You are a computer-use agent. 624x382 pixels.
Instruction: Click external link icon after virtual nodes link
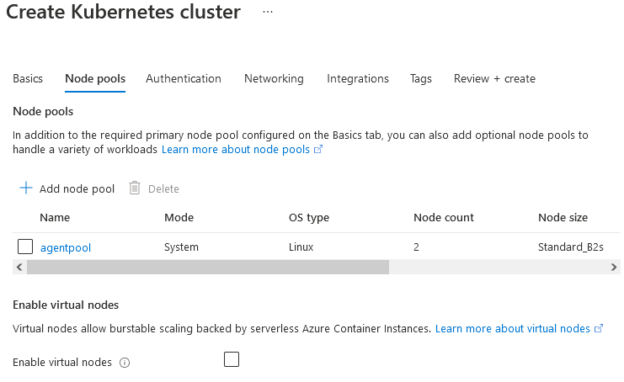(599, 329)
